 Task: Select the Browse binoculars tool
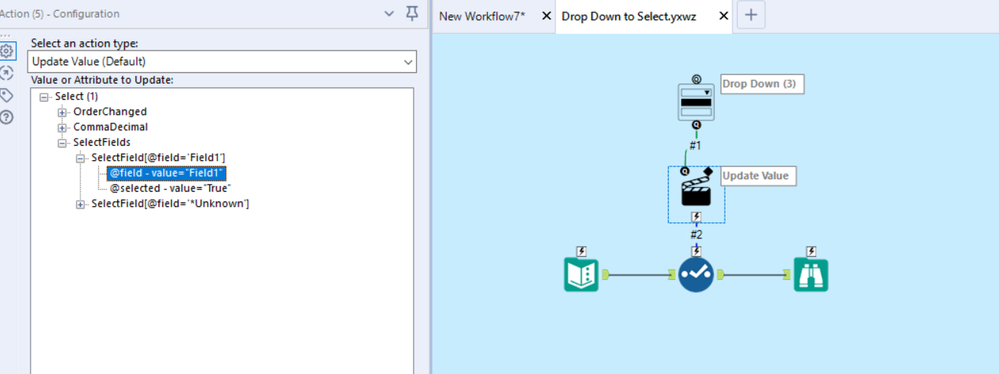[x=810, y=275]
